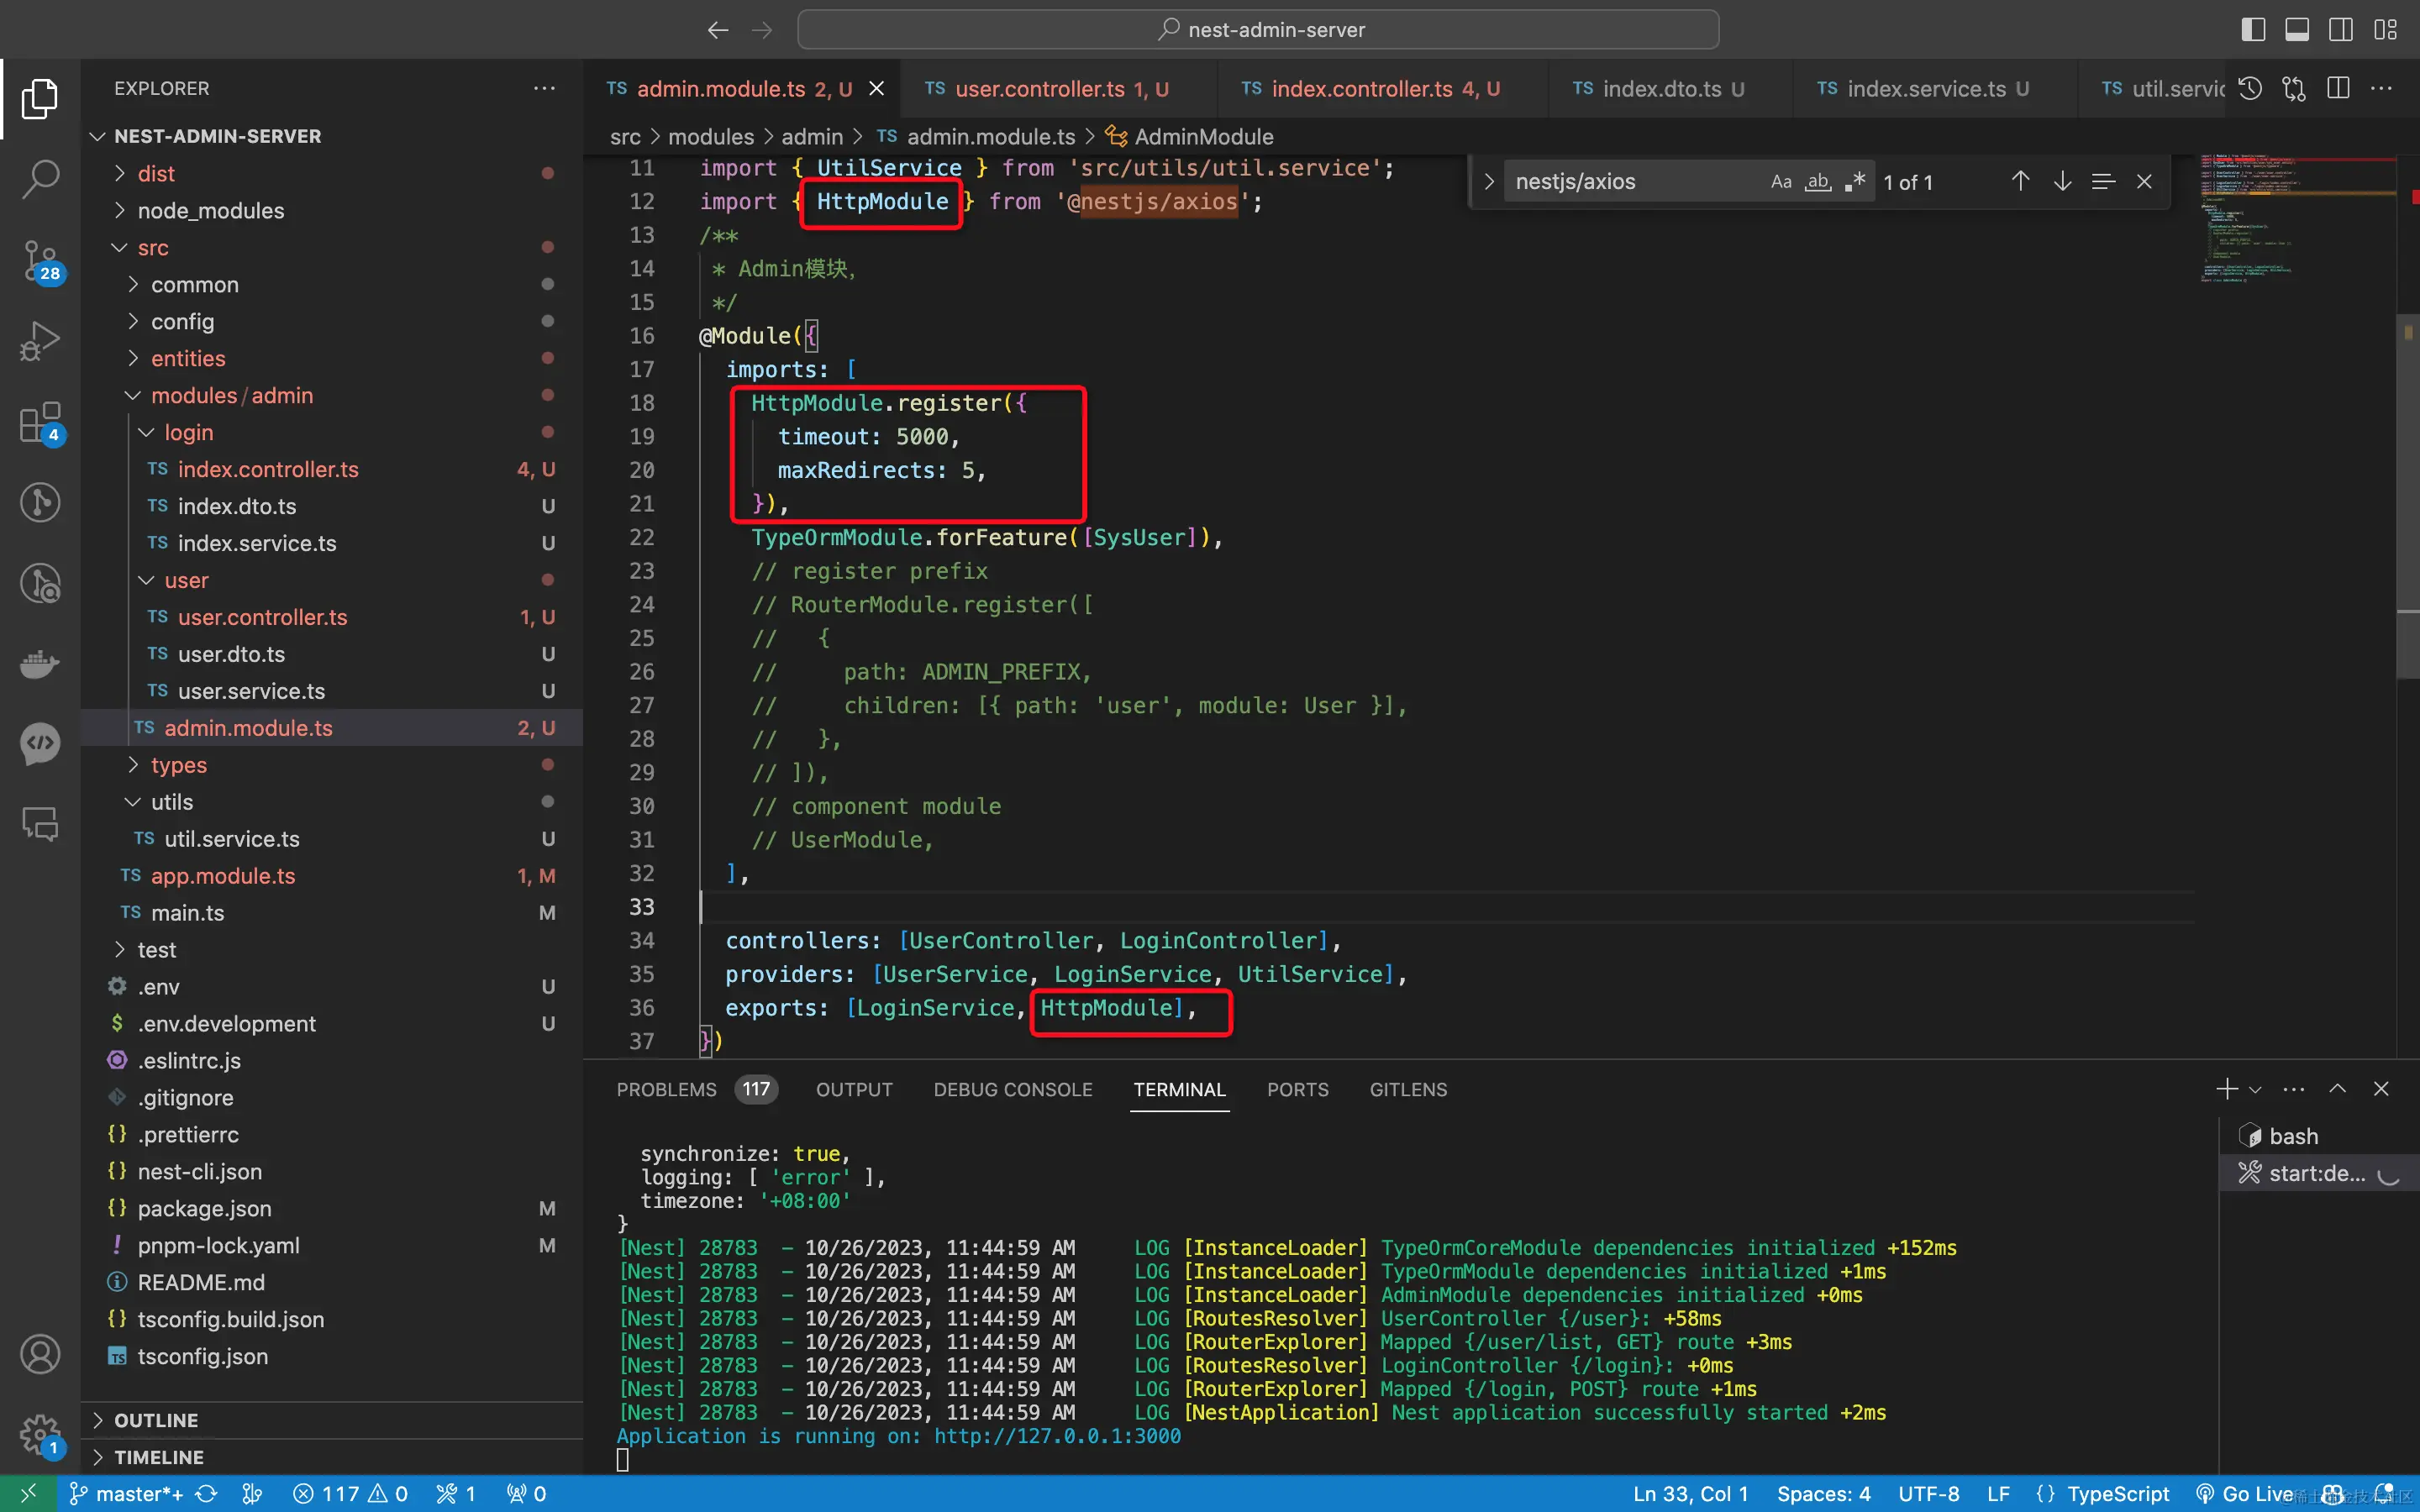Toggle Use Regular Expression in find widget

[1855, 181]
